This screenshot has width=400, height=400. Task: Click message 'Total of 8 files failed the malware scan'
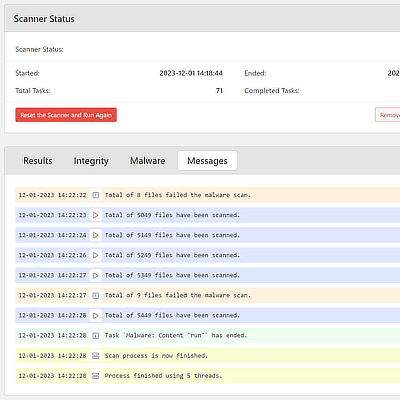[178, 195]
